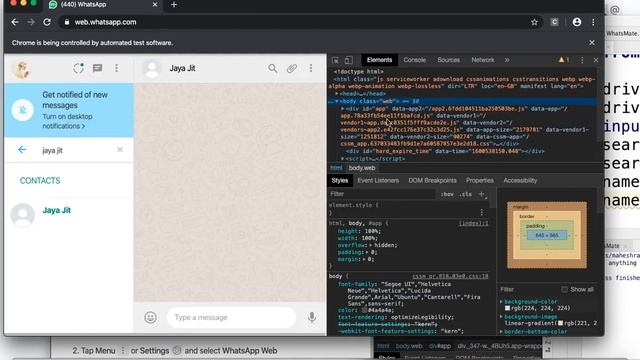
Task: Turn on desktop notifications link
Action: [x=67, y=121]
